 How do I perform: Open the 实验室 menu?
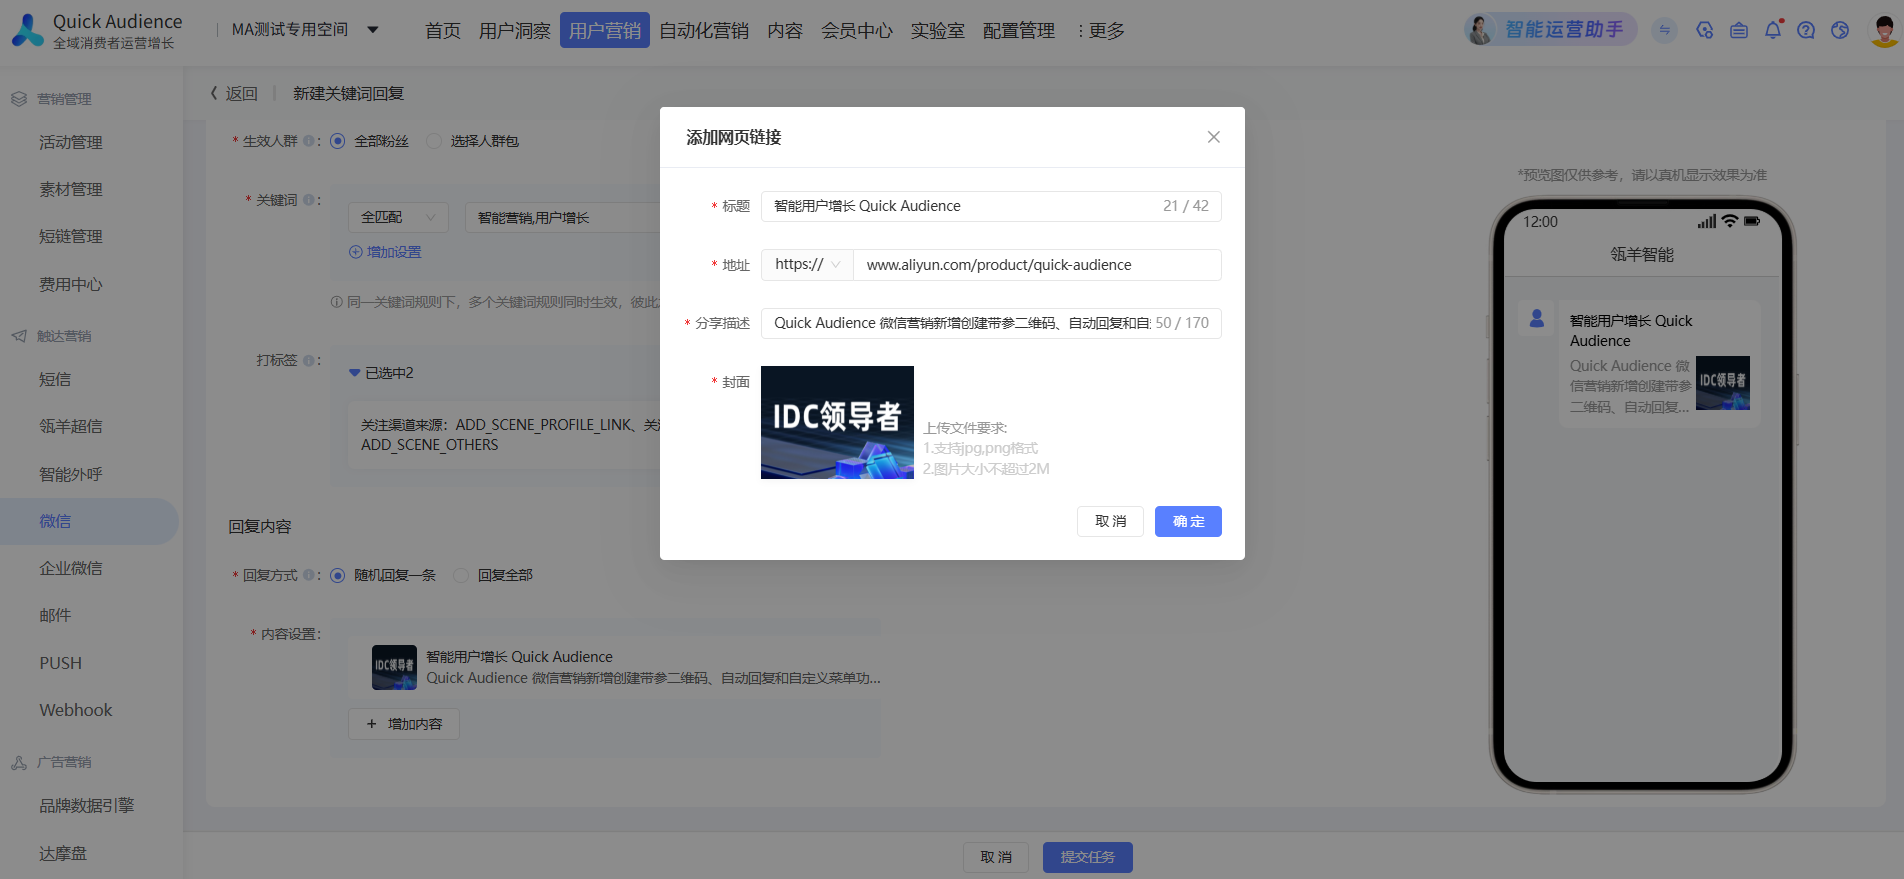coord(938,31)
